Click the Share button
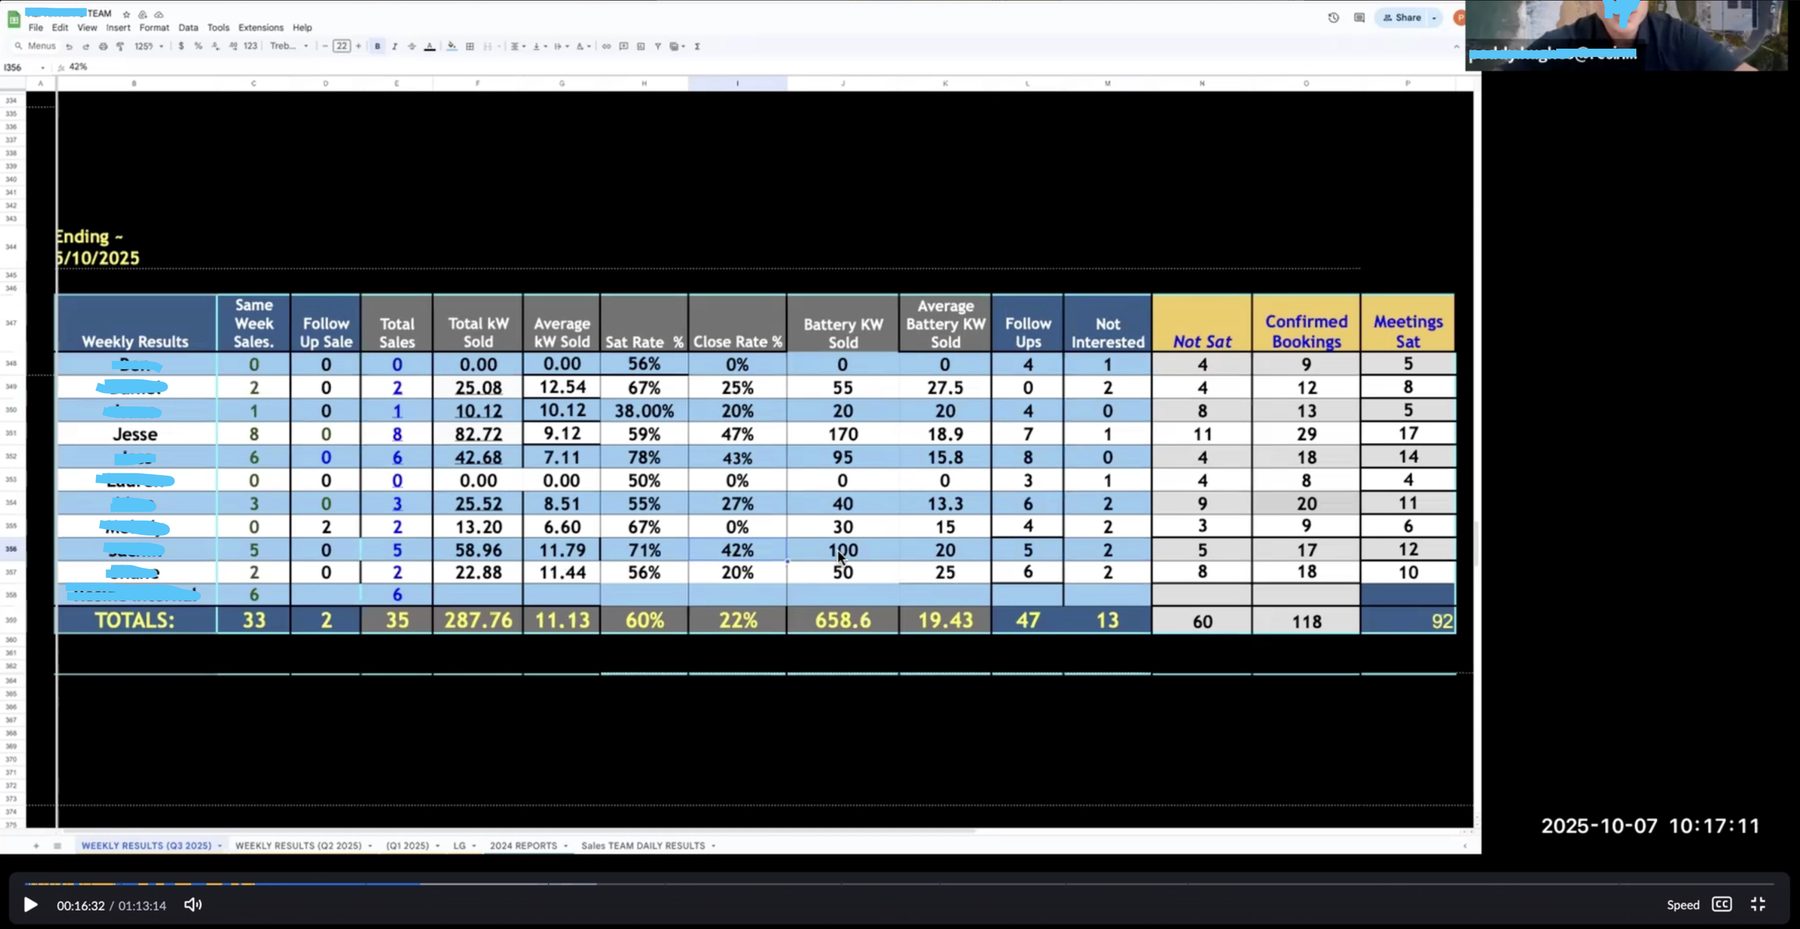The image size is (1800, 929). pyautogui.click(x=1402, y=18)
